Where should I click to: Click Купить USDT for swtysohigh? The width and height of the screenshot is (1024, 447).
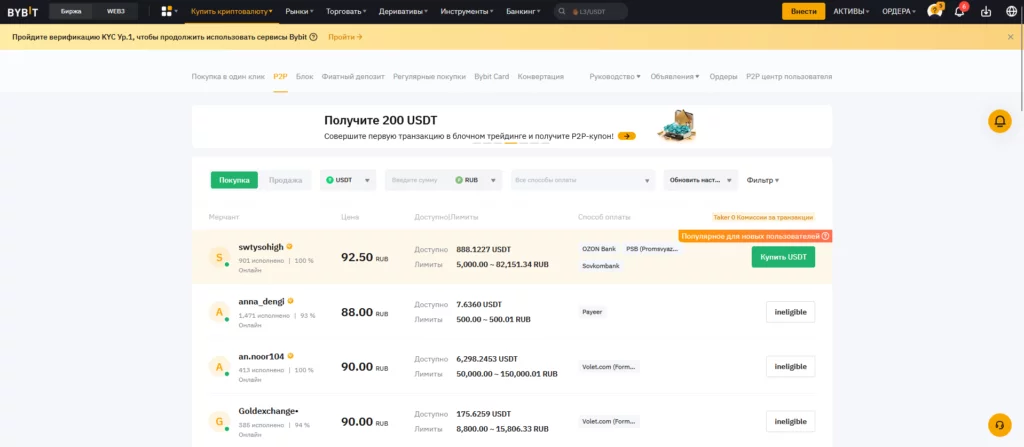coord(783,257)
